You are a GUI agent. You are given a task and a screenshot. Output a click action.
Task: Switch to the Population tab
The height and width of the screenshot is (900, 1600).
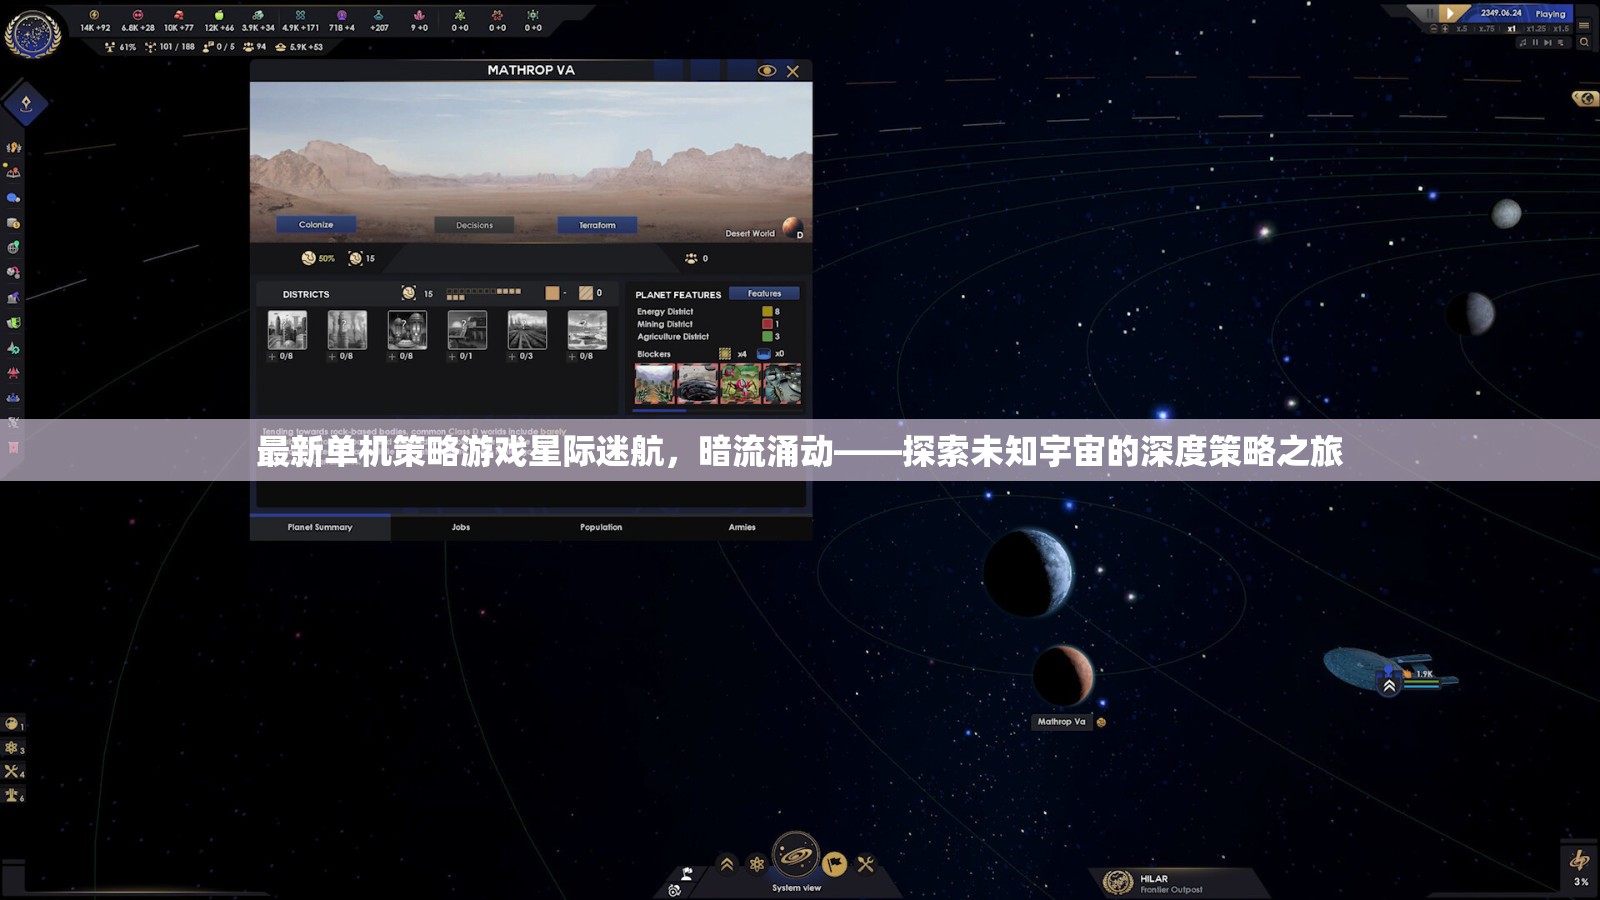pos(601,527)
